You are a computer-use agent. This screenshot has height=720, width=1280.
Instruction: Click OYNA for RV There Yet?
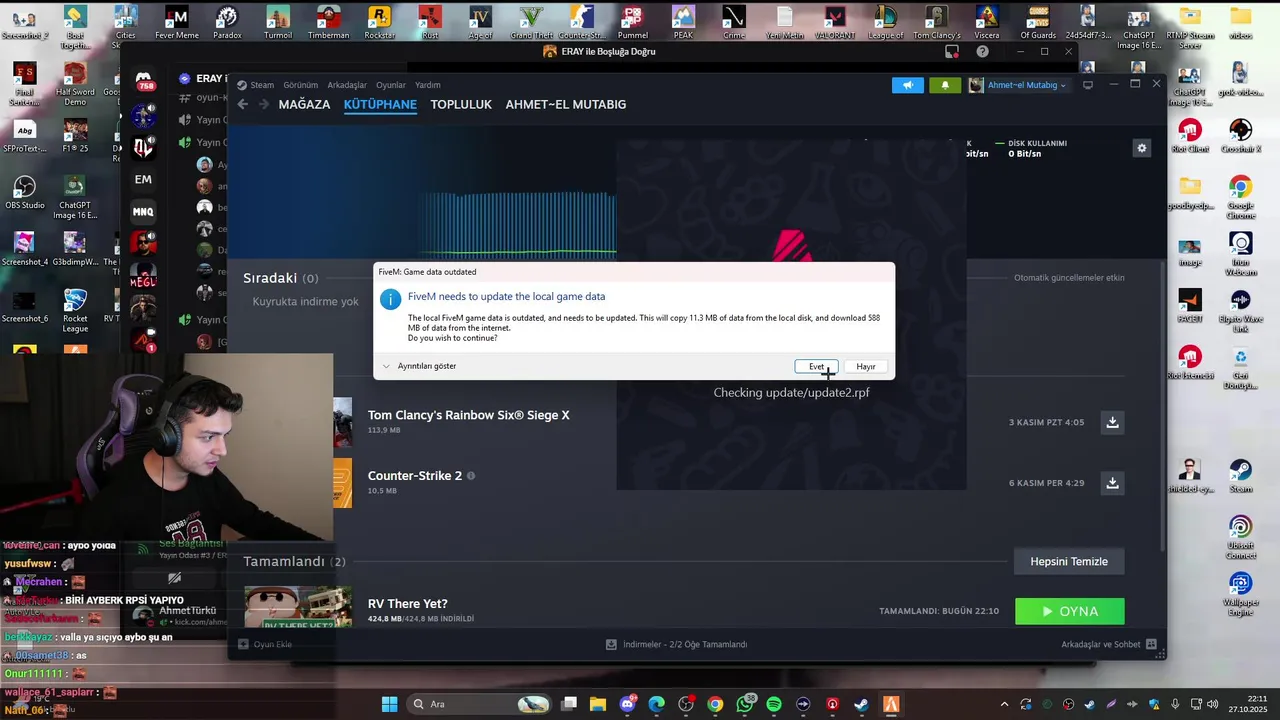tap(1069, 611)
